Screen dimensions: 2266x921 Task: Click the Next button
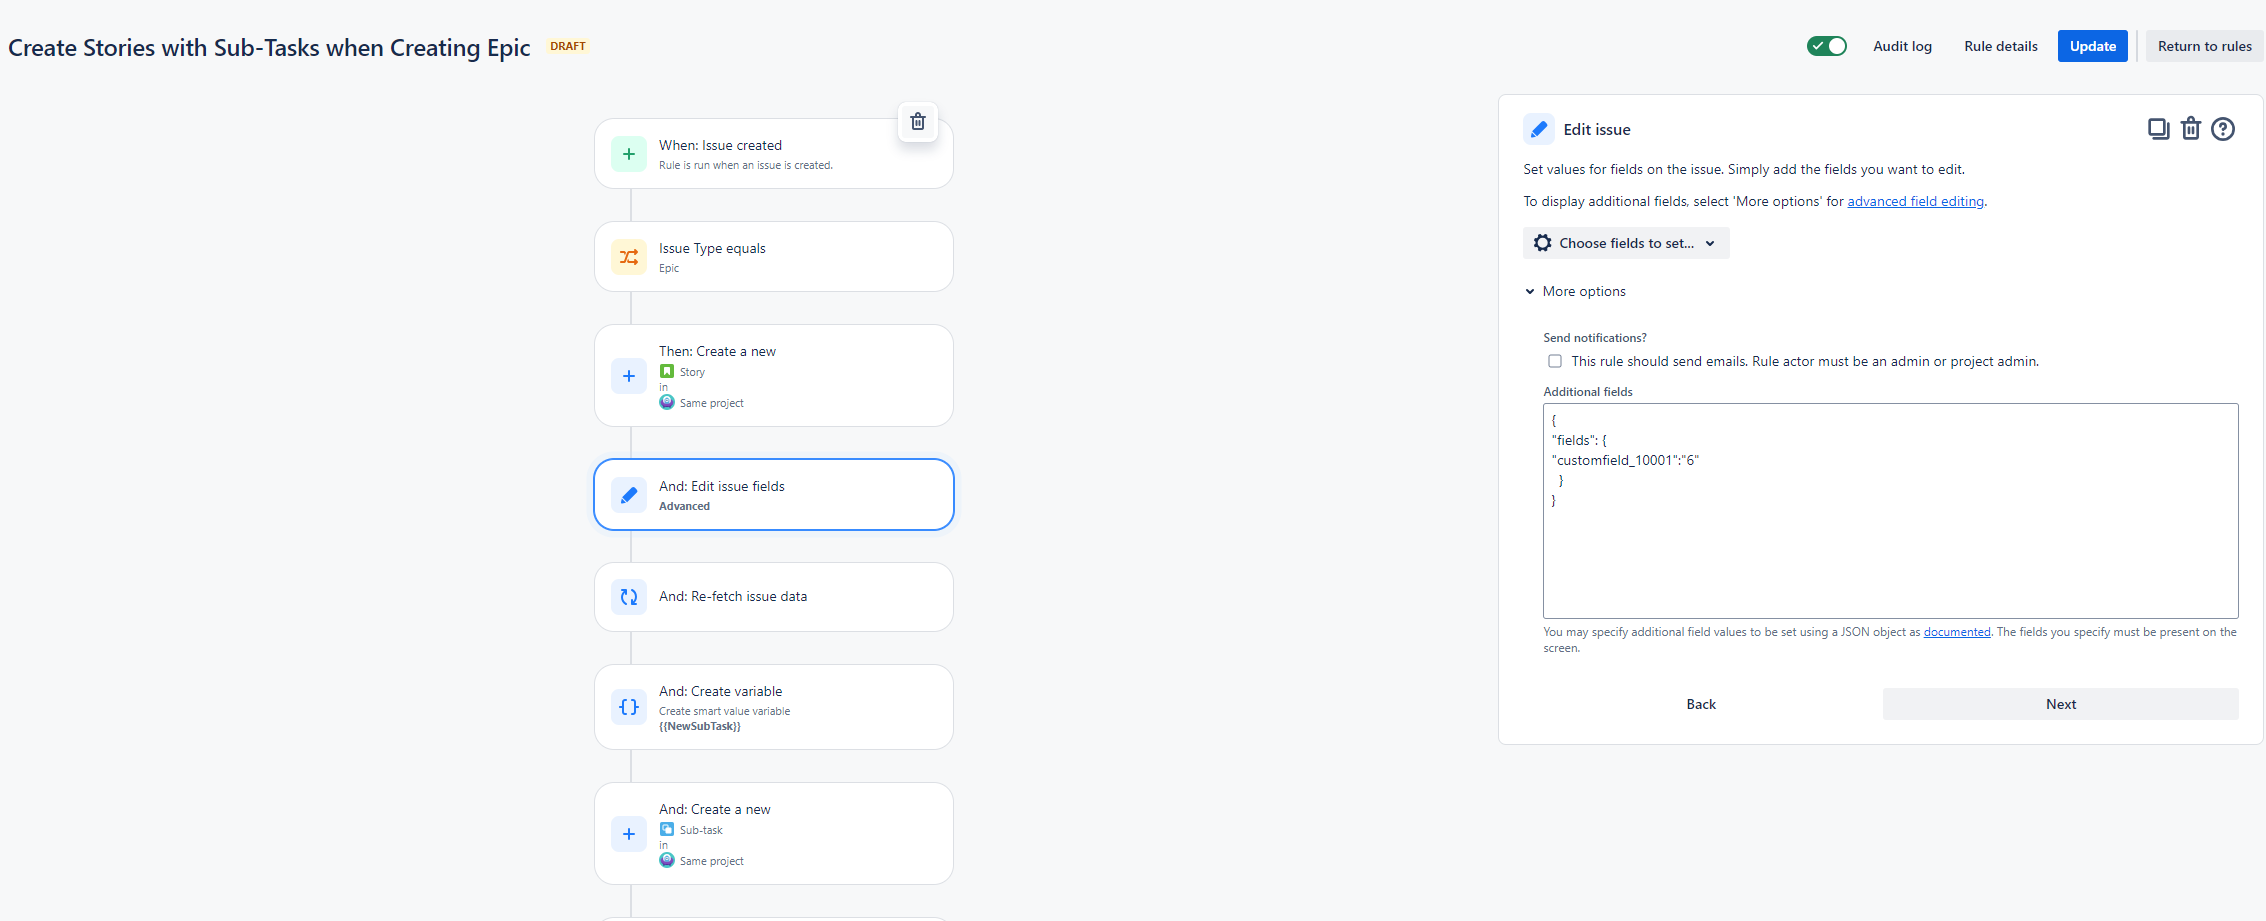click(2060, 704)
